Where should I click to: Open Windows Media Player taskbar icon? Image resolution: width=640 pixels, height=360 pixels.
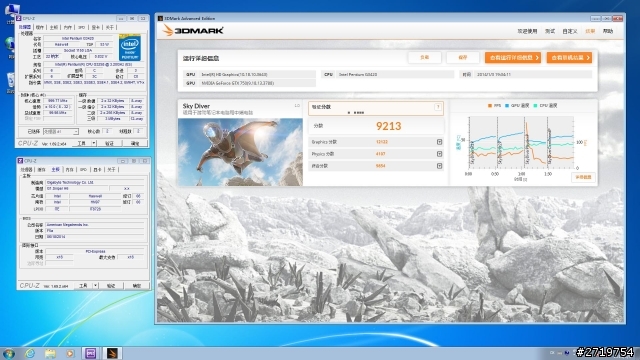[x=70, y=353]
